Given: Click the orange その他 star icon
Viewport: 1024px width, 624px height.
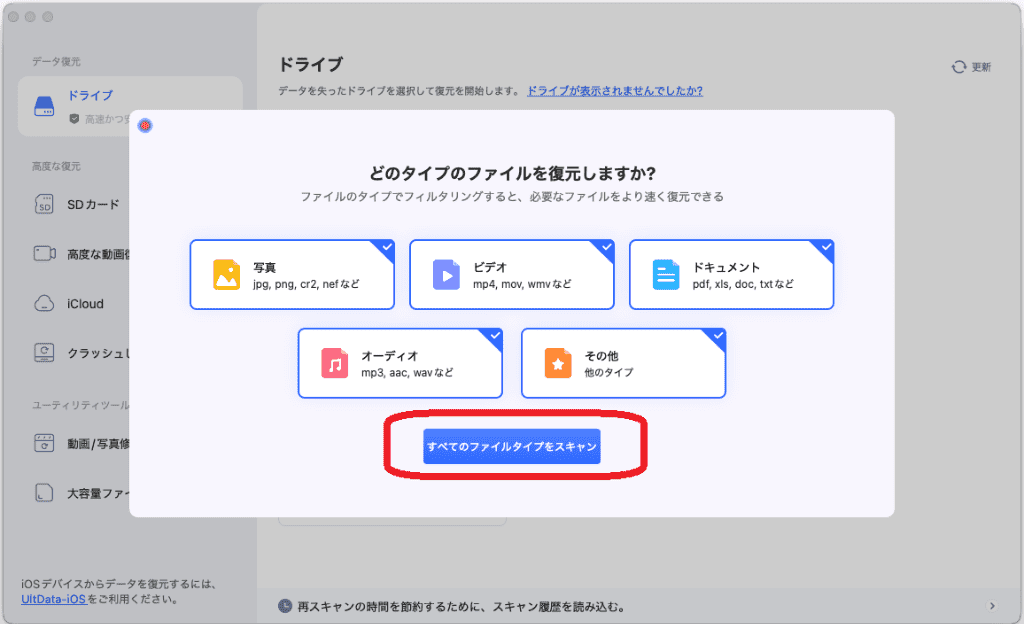Looking at the screenshot, I should point(558,364).
